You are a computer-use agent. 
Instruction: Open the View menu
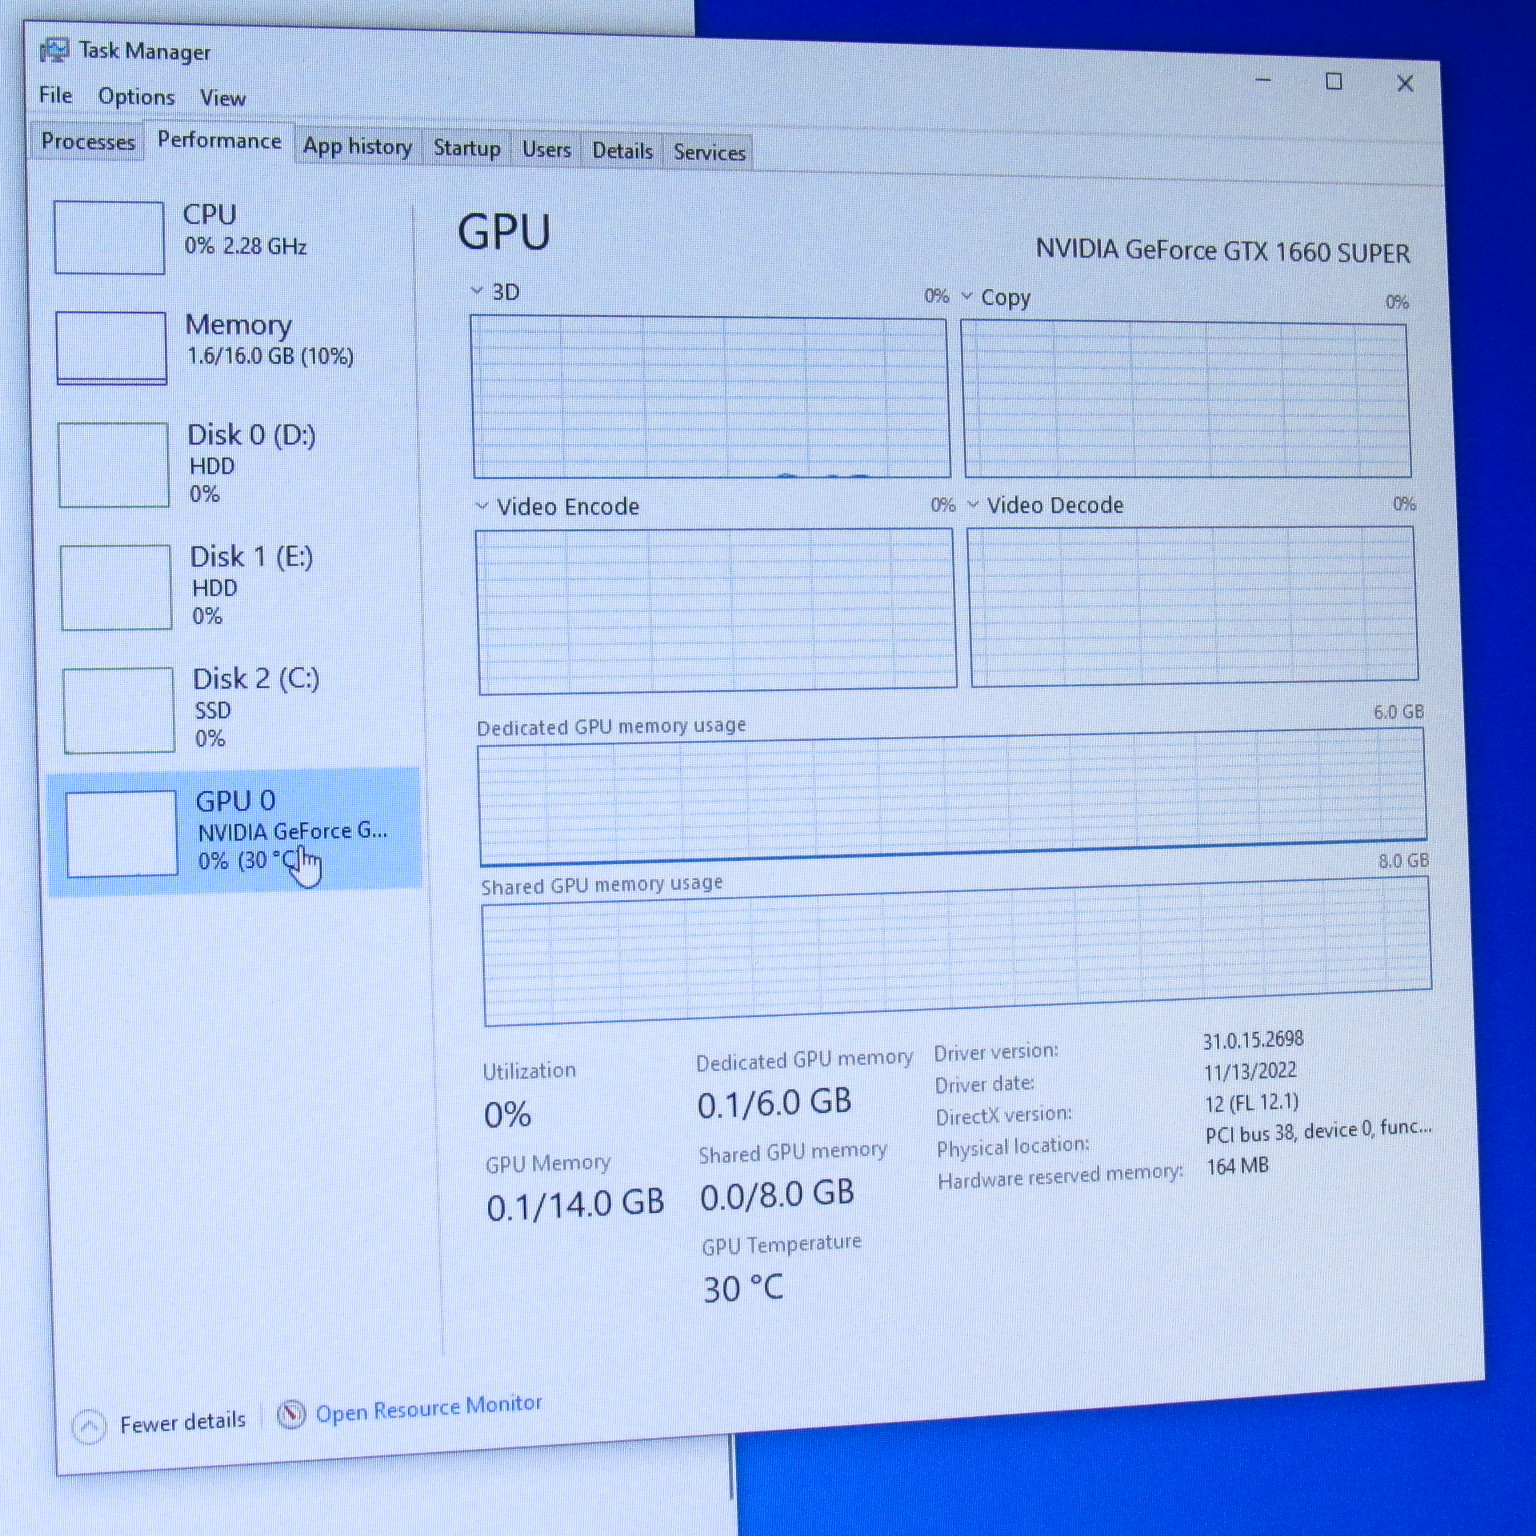click(222, 98)
